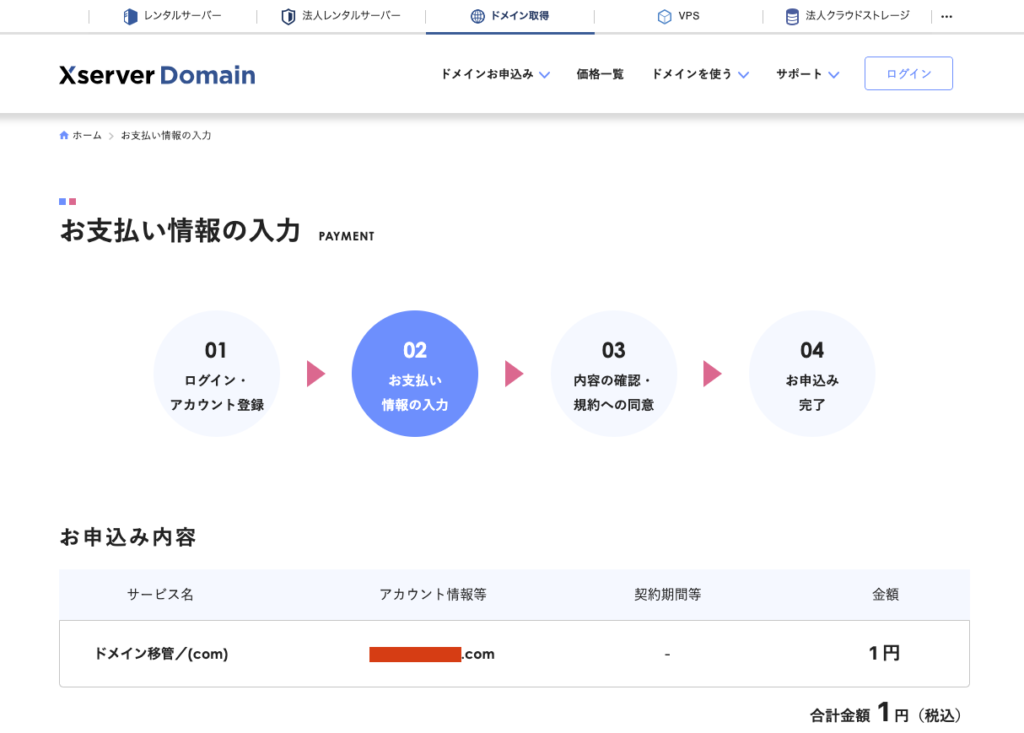Screen dimensions: 1024x733
Task: Click step 03 内容の確認・規約への同意 circle
Action: 613,374
